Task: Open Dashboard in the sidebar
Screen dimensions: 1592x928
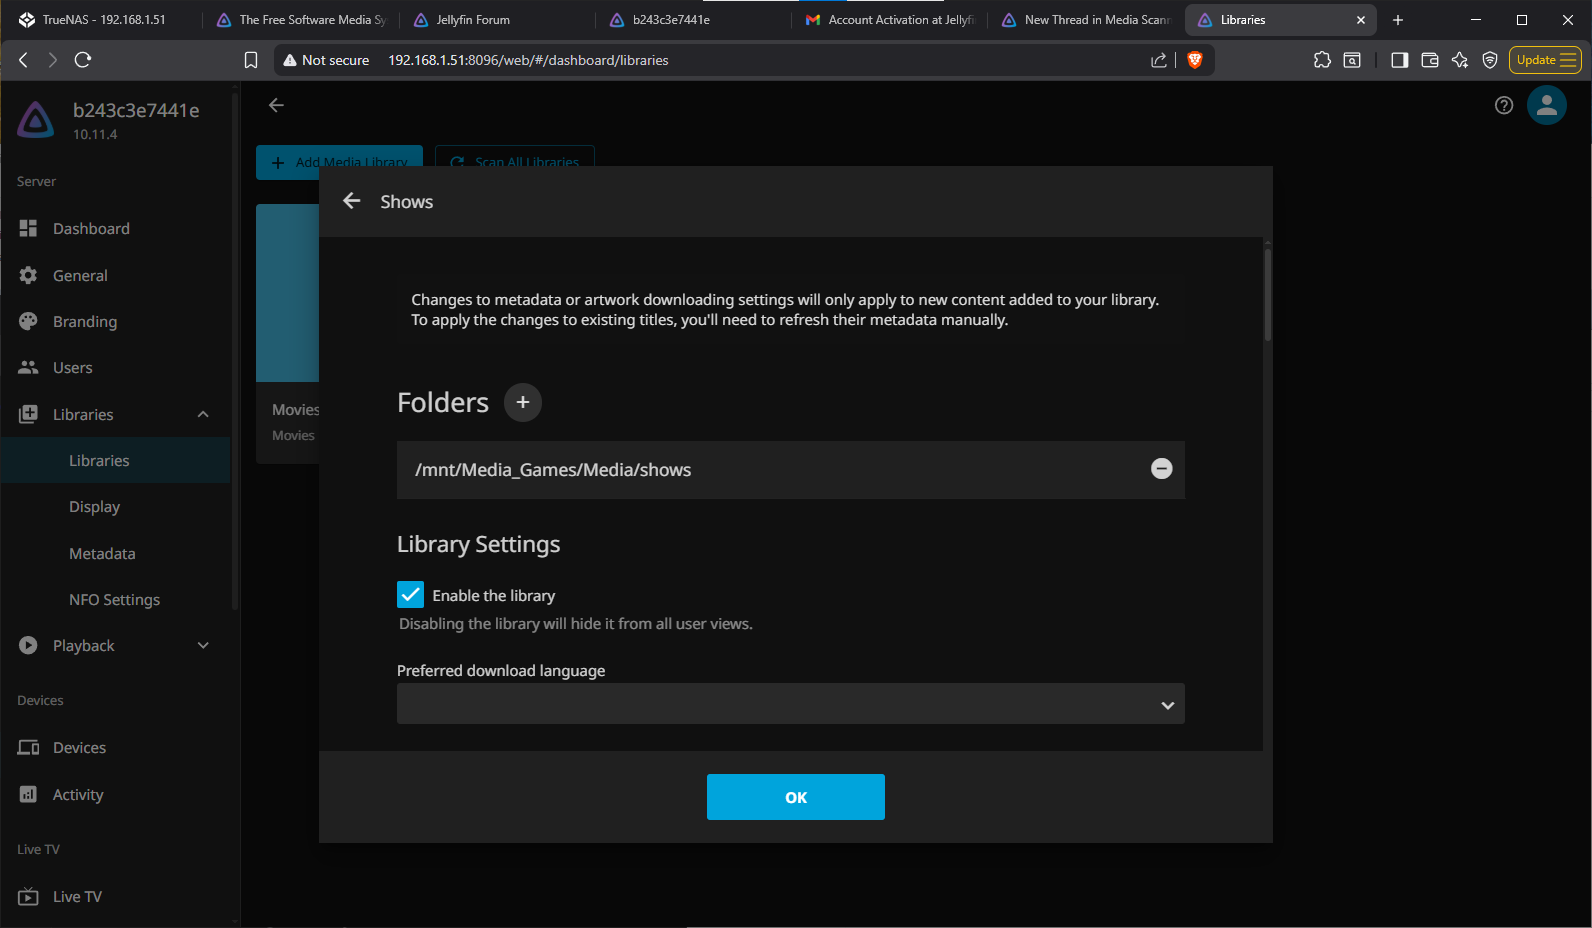Action: [x=91, y=229]
